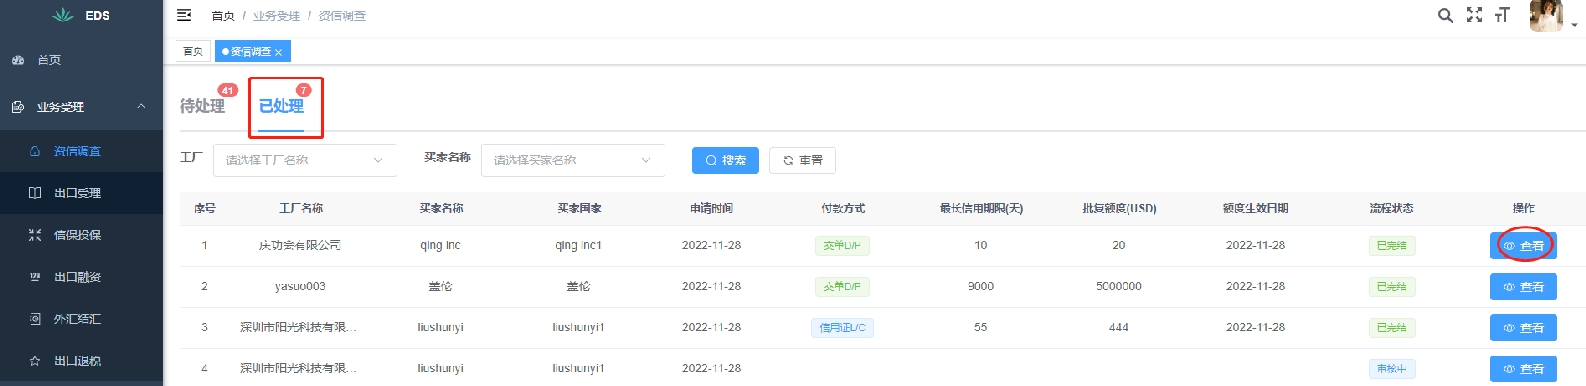Image resolution: width=1586 pixels, height=386 pixels.
Task: Open the header search icon
Action: pos(1445,15)
